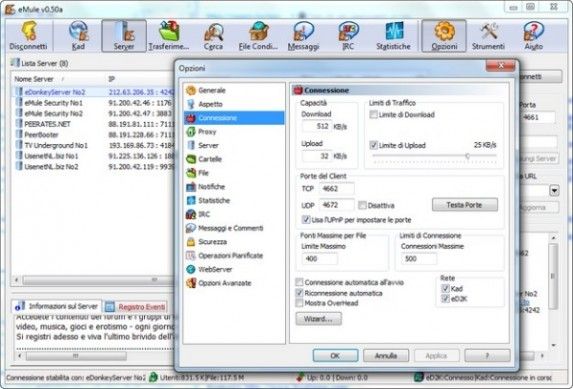573x389 pixels.
Task: Toggle the Kad network checkbox
Action: (445, 288)
